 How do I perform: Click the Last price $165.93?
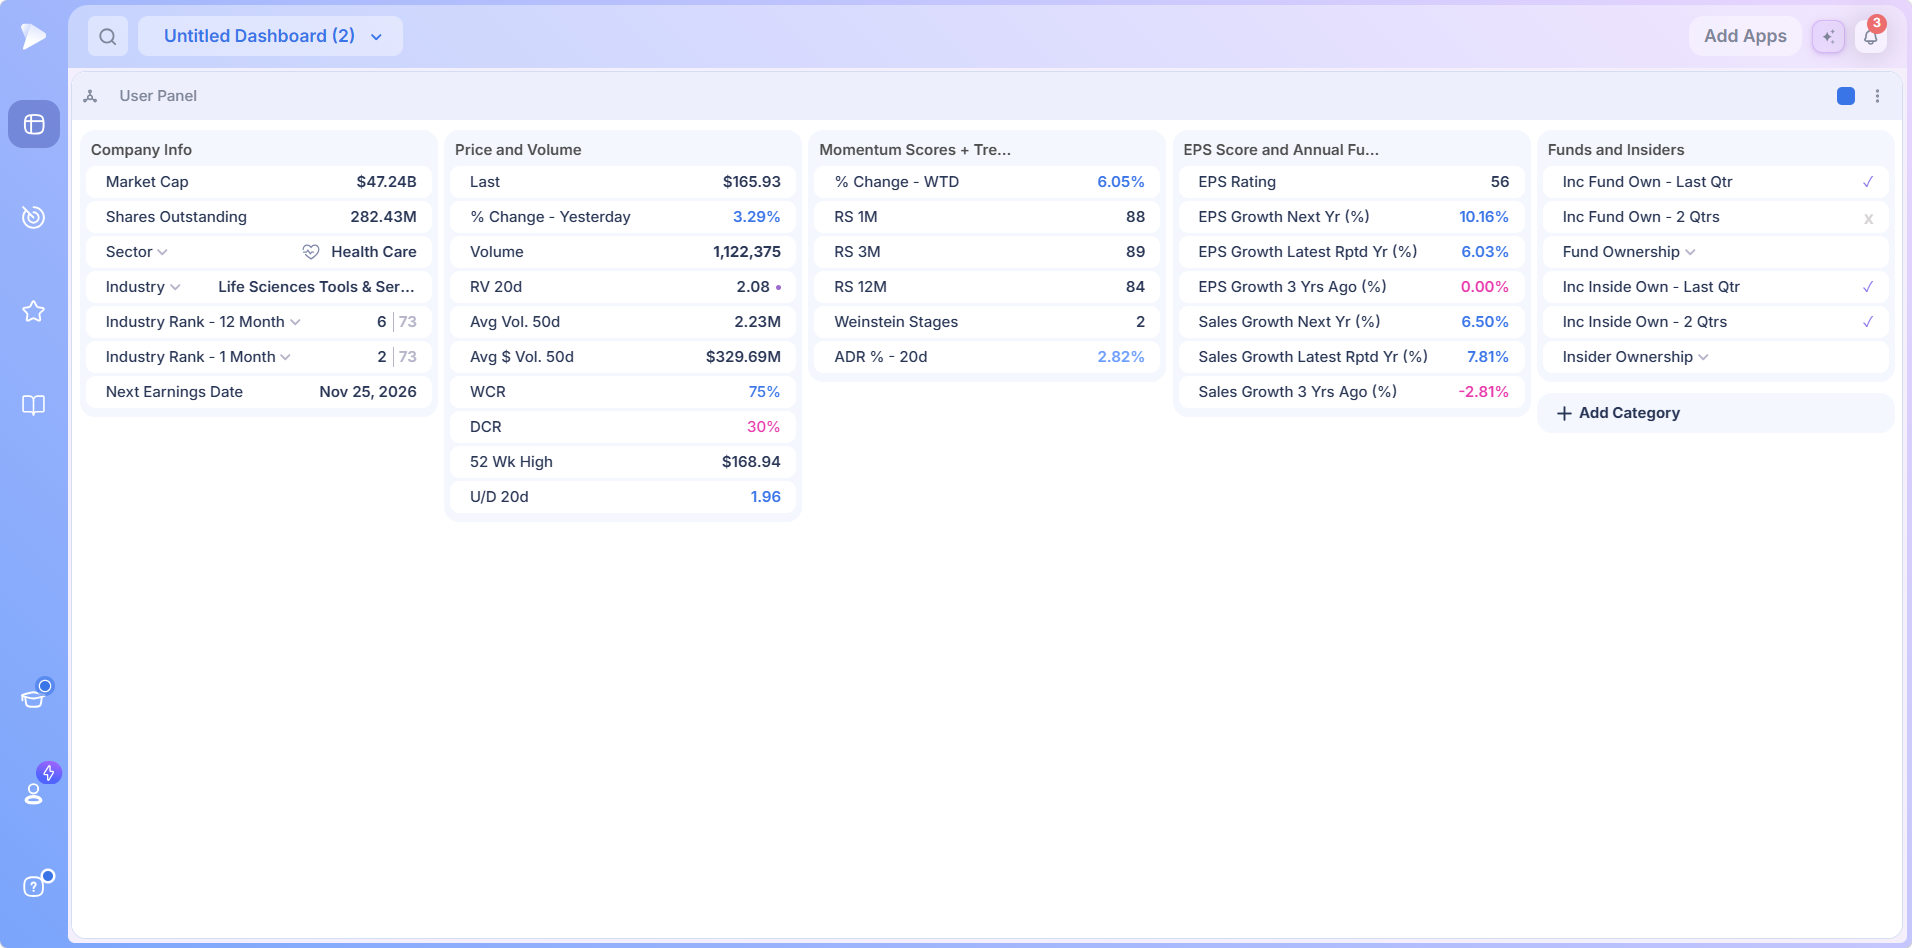(x=752, y=182)
